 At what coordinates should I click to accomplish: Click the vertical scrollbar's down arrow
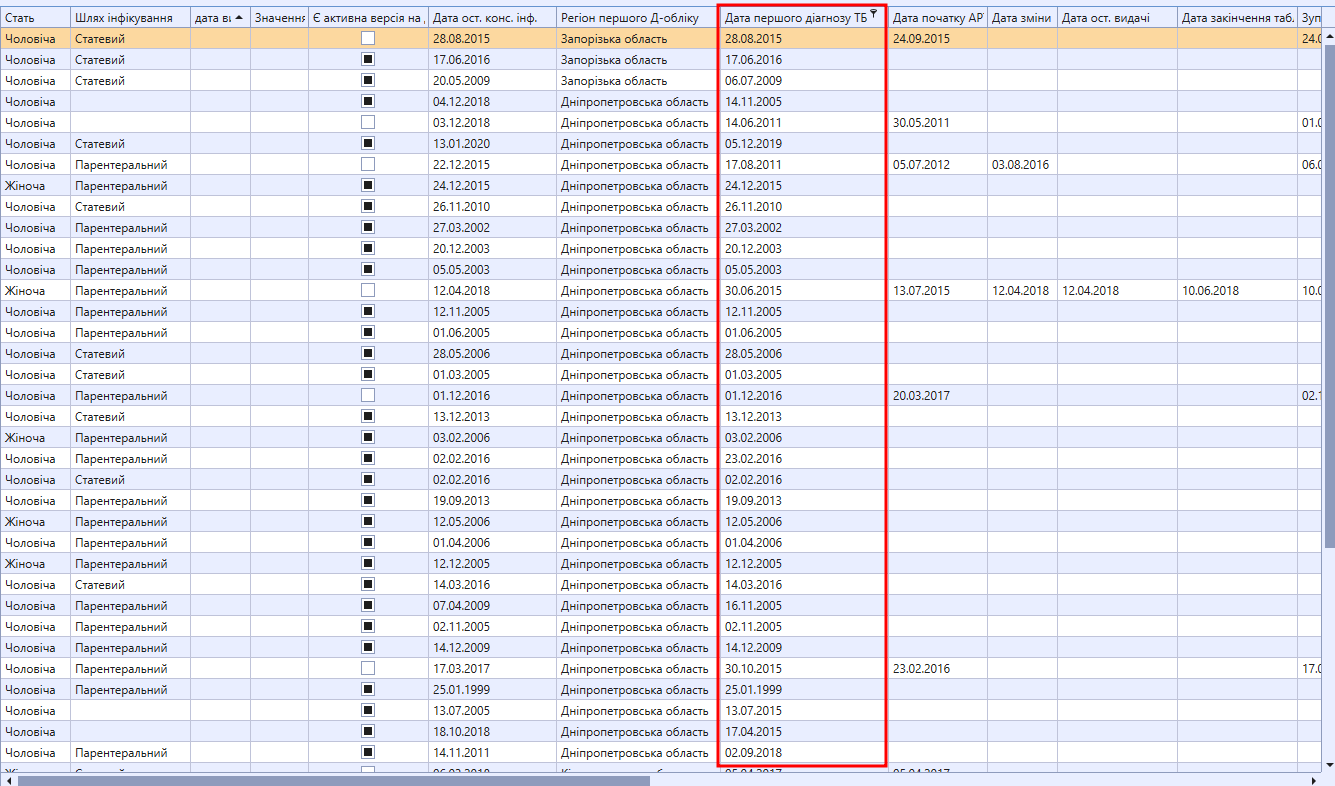click(1329, 765)
